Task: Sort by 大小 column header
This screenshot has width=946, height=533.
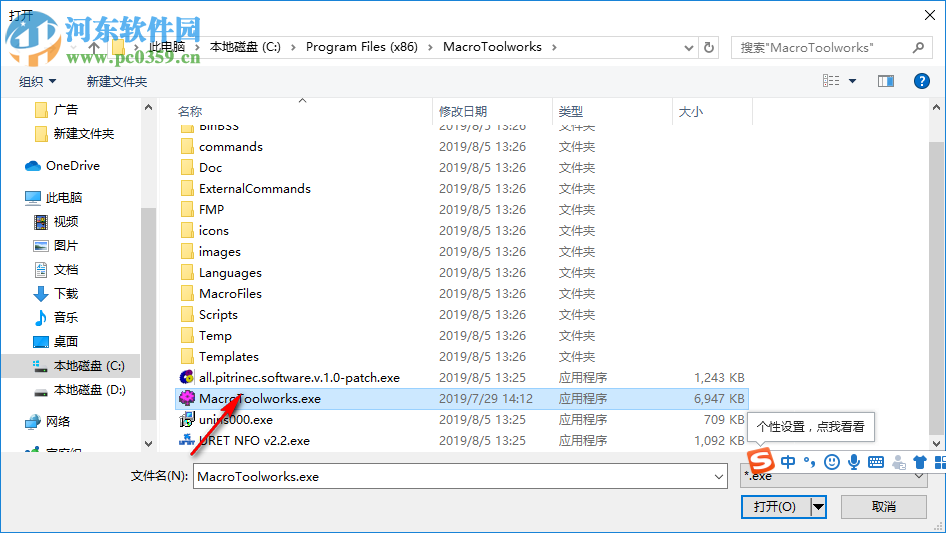Action: pyautogui.click(x=691, y=111)
